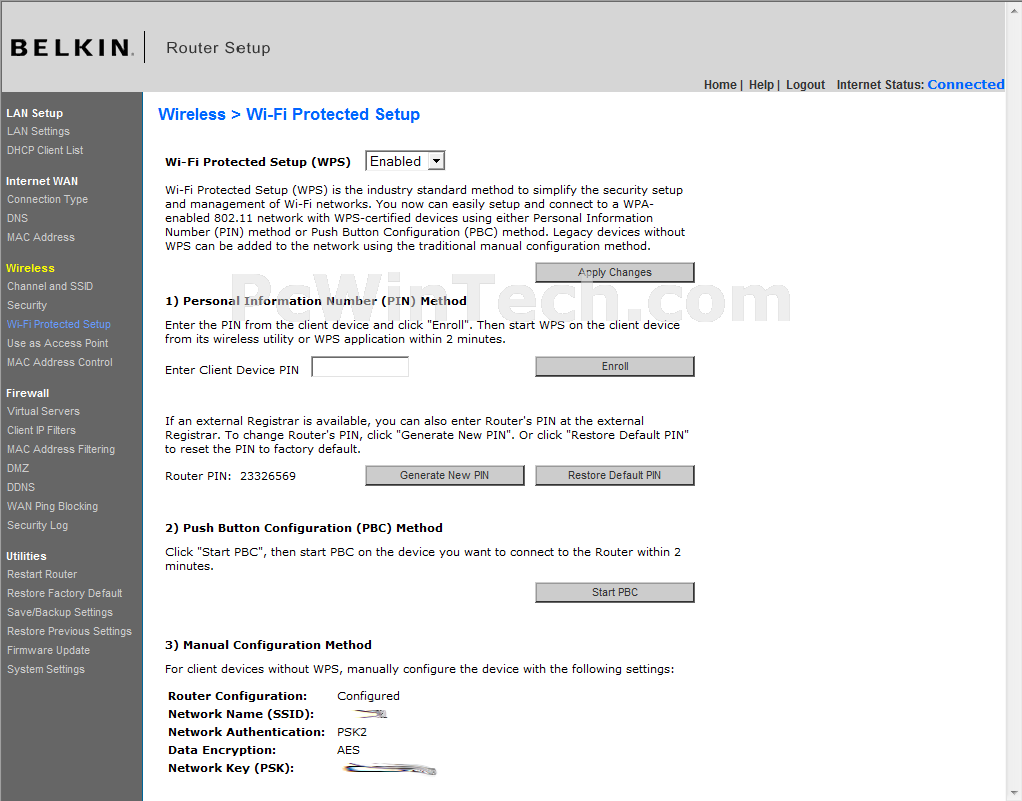Open the Help link
The height and width of the screenshot is (801, 1022).
[761, 85]
